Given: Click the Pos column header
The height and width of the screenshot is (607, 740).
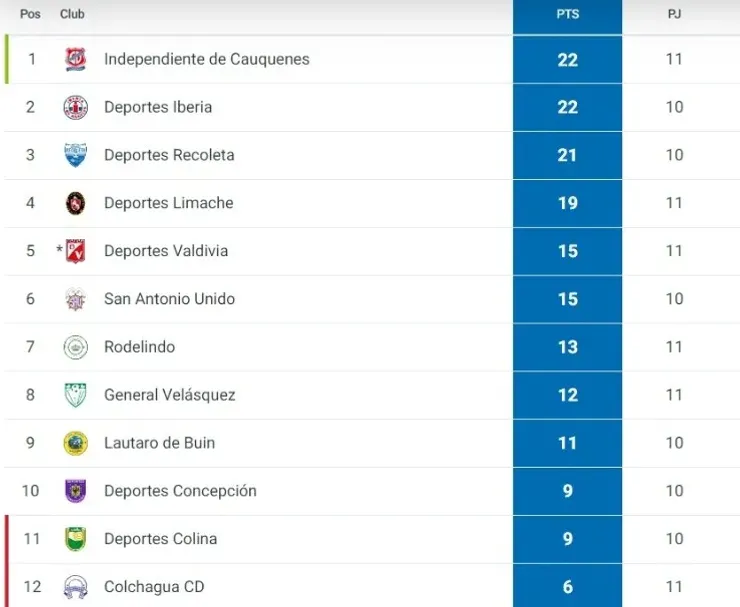Looking at the screenshot, I should click(x=30, y=15).
